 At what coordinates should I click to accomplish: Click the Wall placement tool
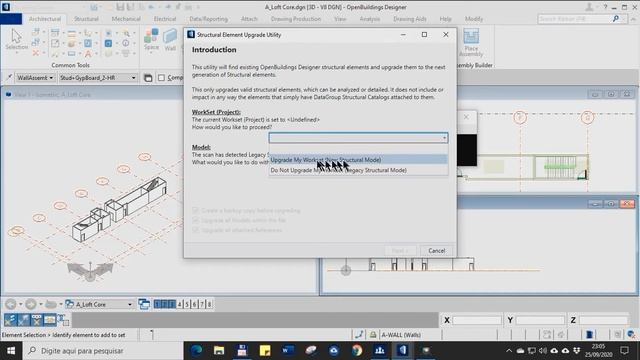click(x=170, y=36)
